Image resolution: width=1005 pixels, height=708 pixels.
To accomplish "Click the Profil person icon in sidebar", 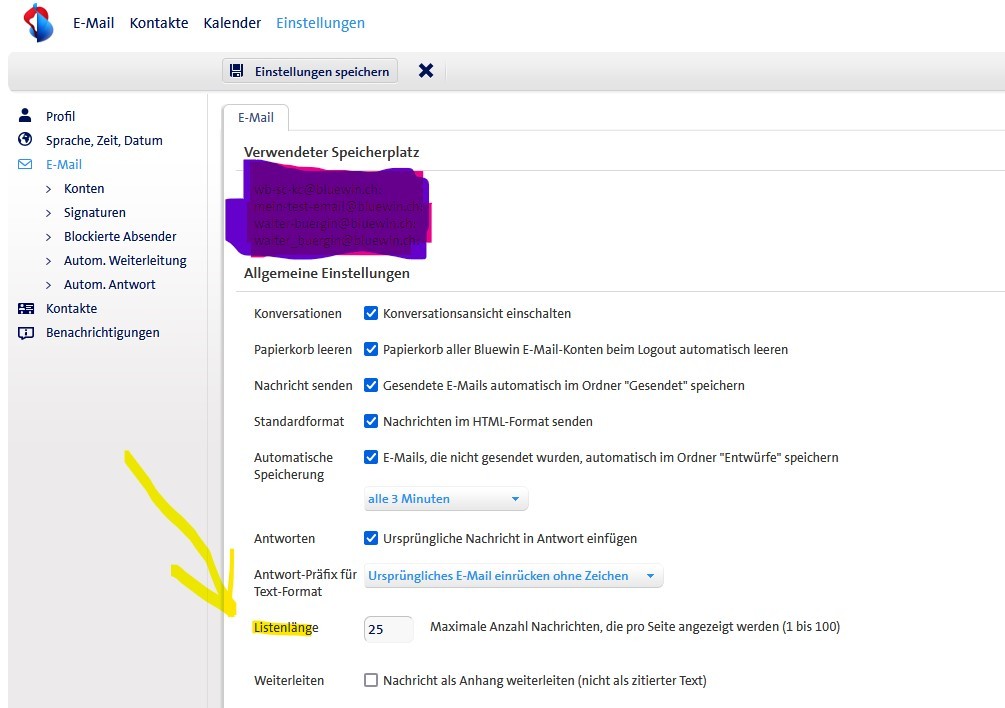I will point(26,116).
